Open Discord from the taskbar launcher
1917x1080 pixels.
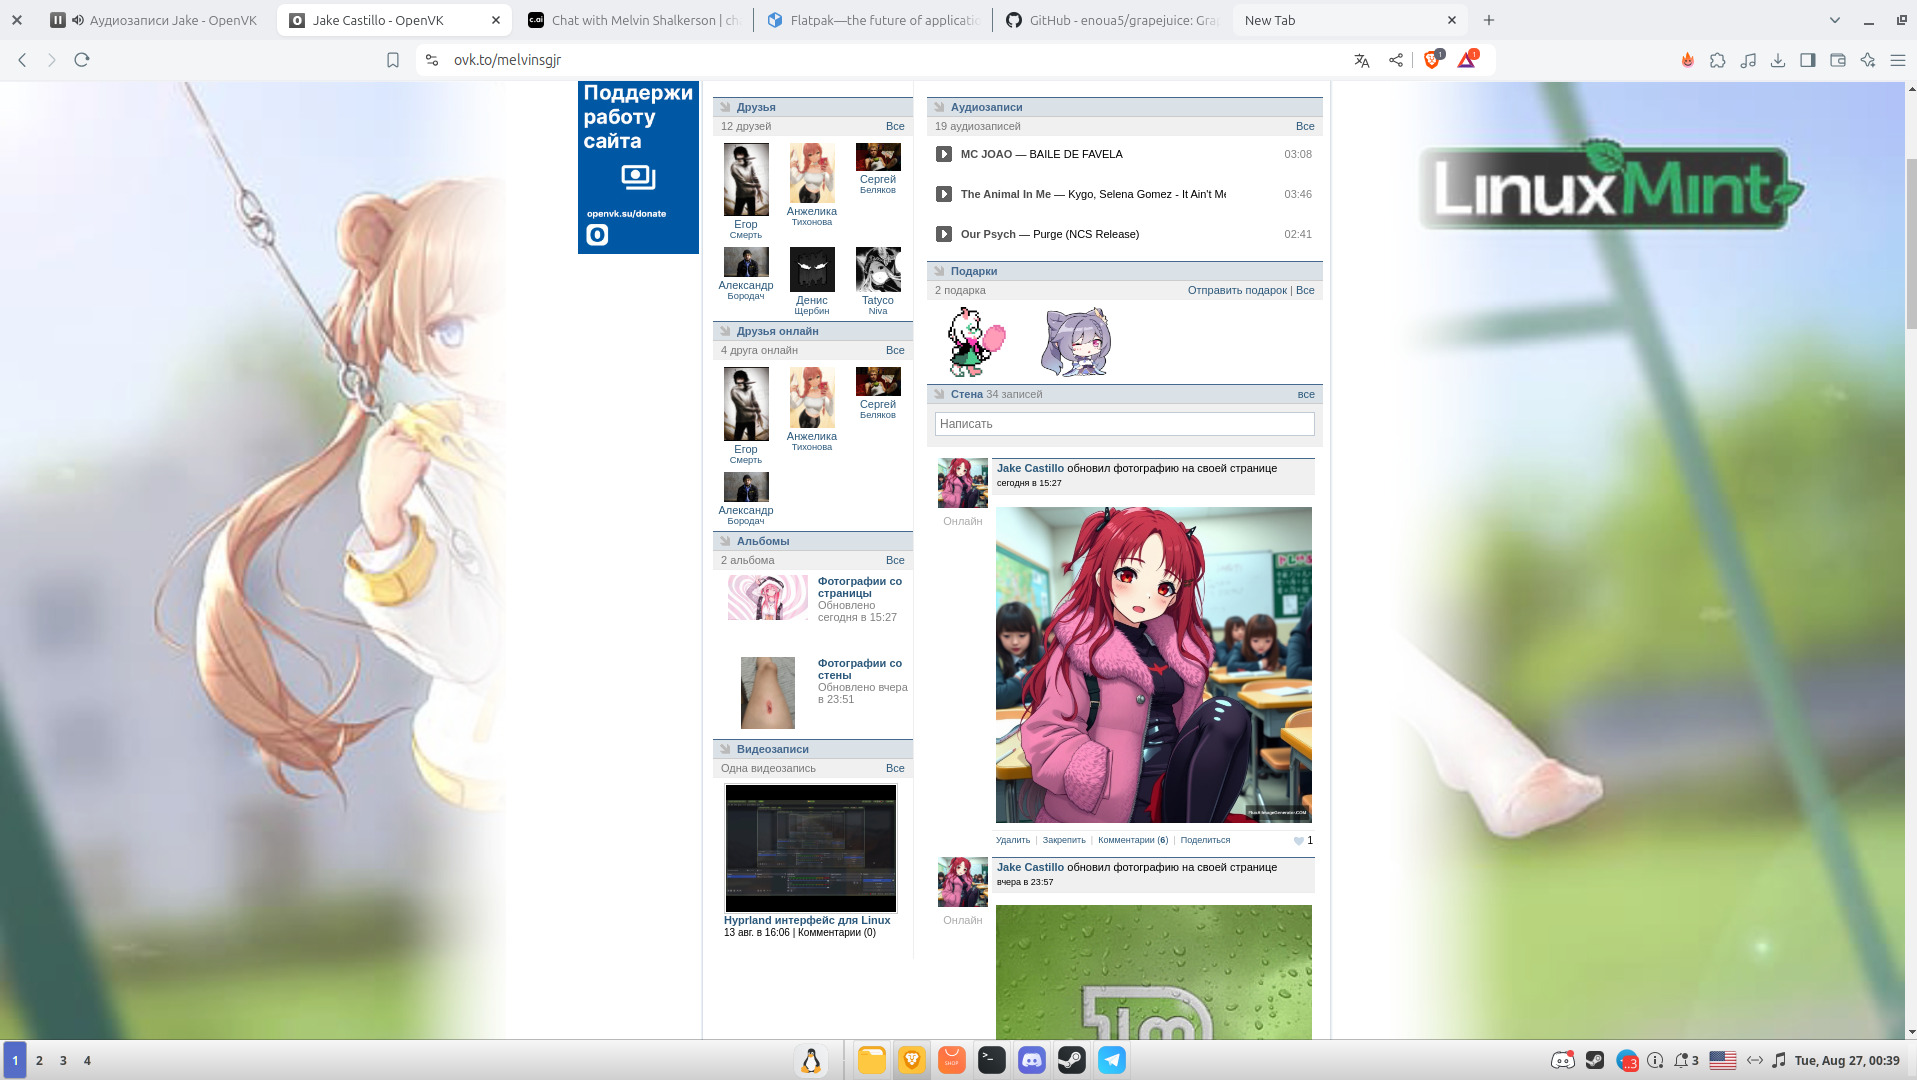pyautogui.click(x=1031, y=1060)
